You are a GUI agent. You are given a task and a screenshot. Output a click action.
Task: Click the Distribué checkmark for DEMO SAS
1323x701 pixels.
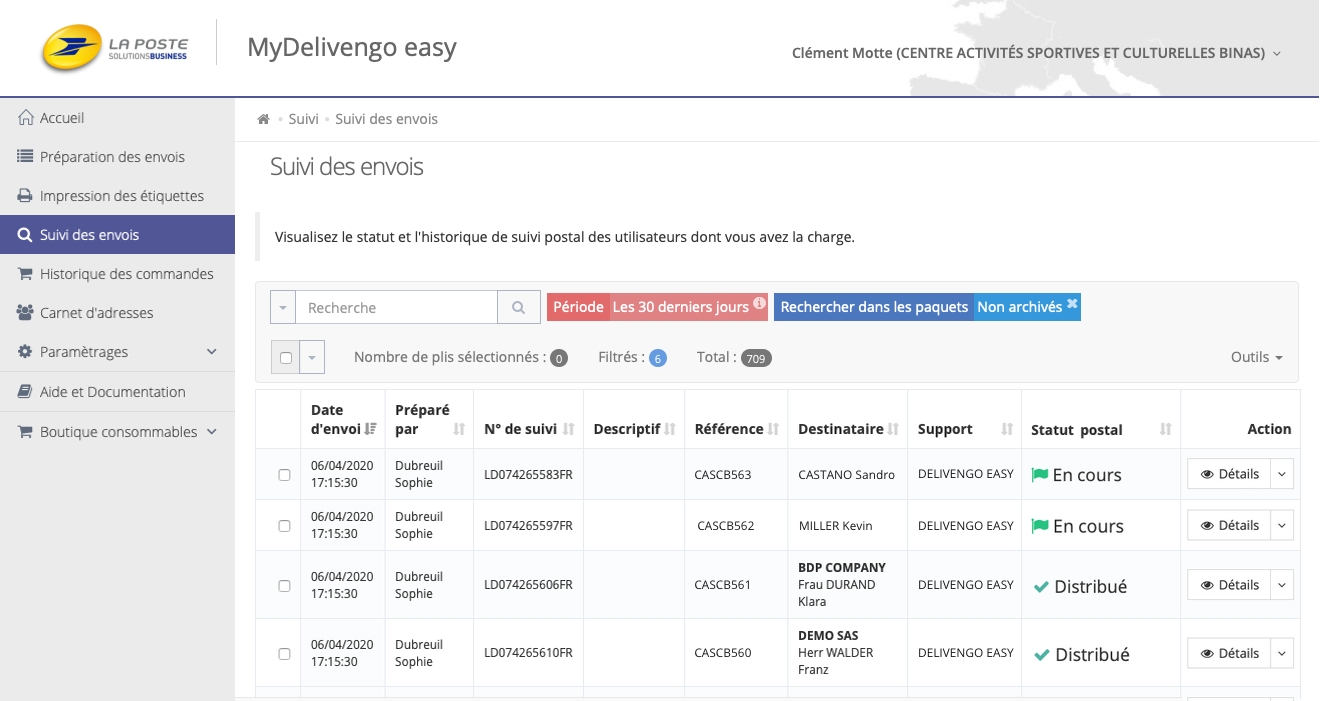(x=1042, y=655)
